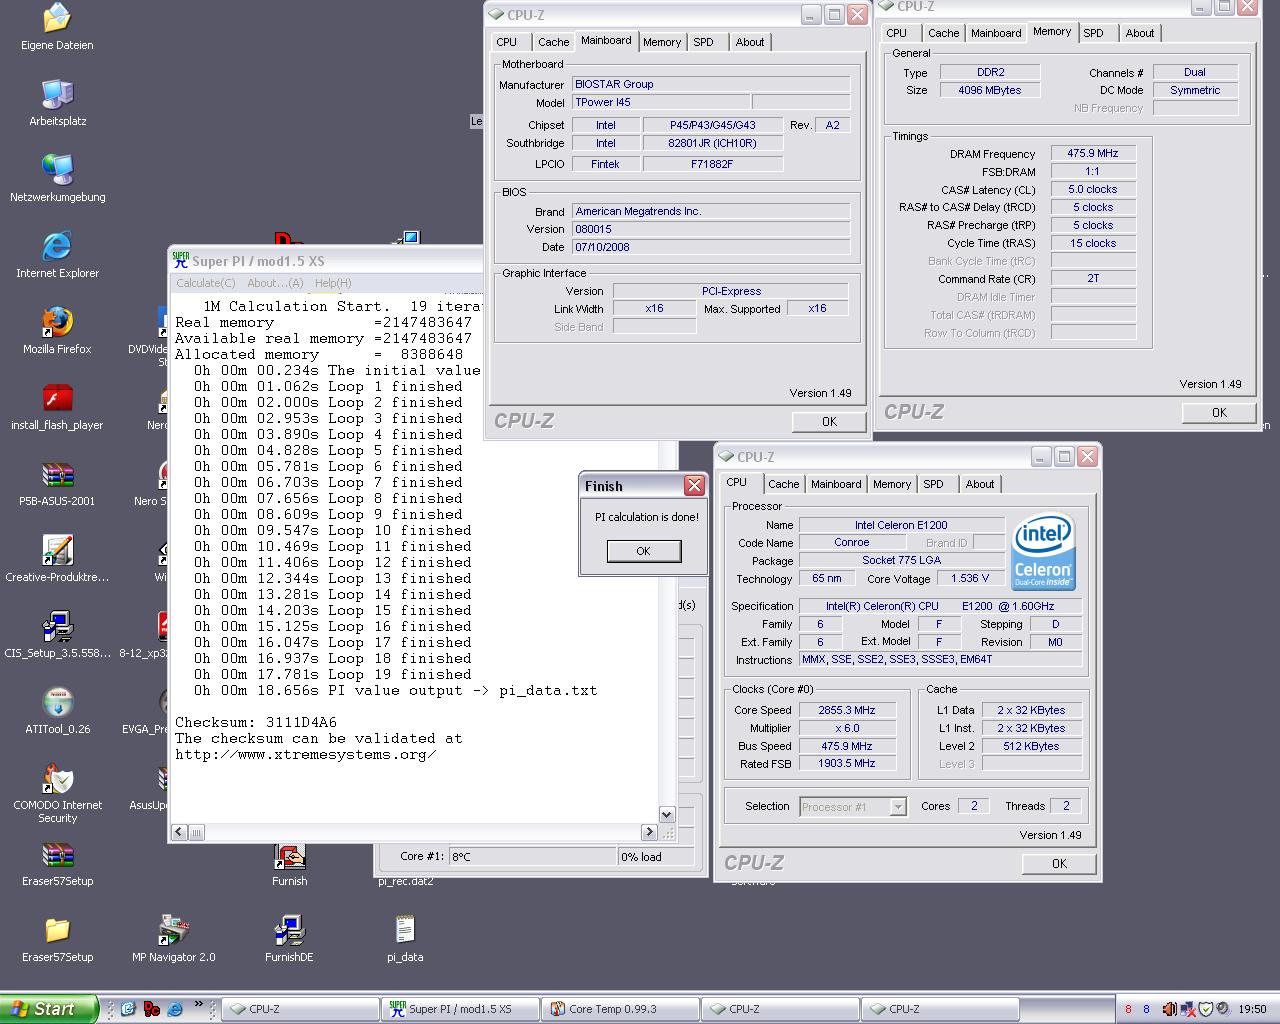Switch to SPD tab in CPU-Z processor window
This screenshot has height=1024, width=1280.
(934, 484)
